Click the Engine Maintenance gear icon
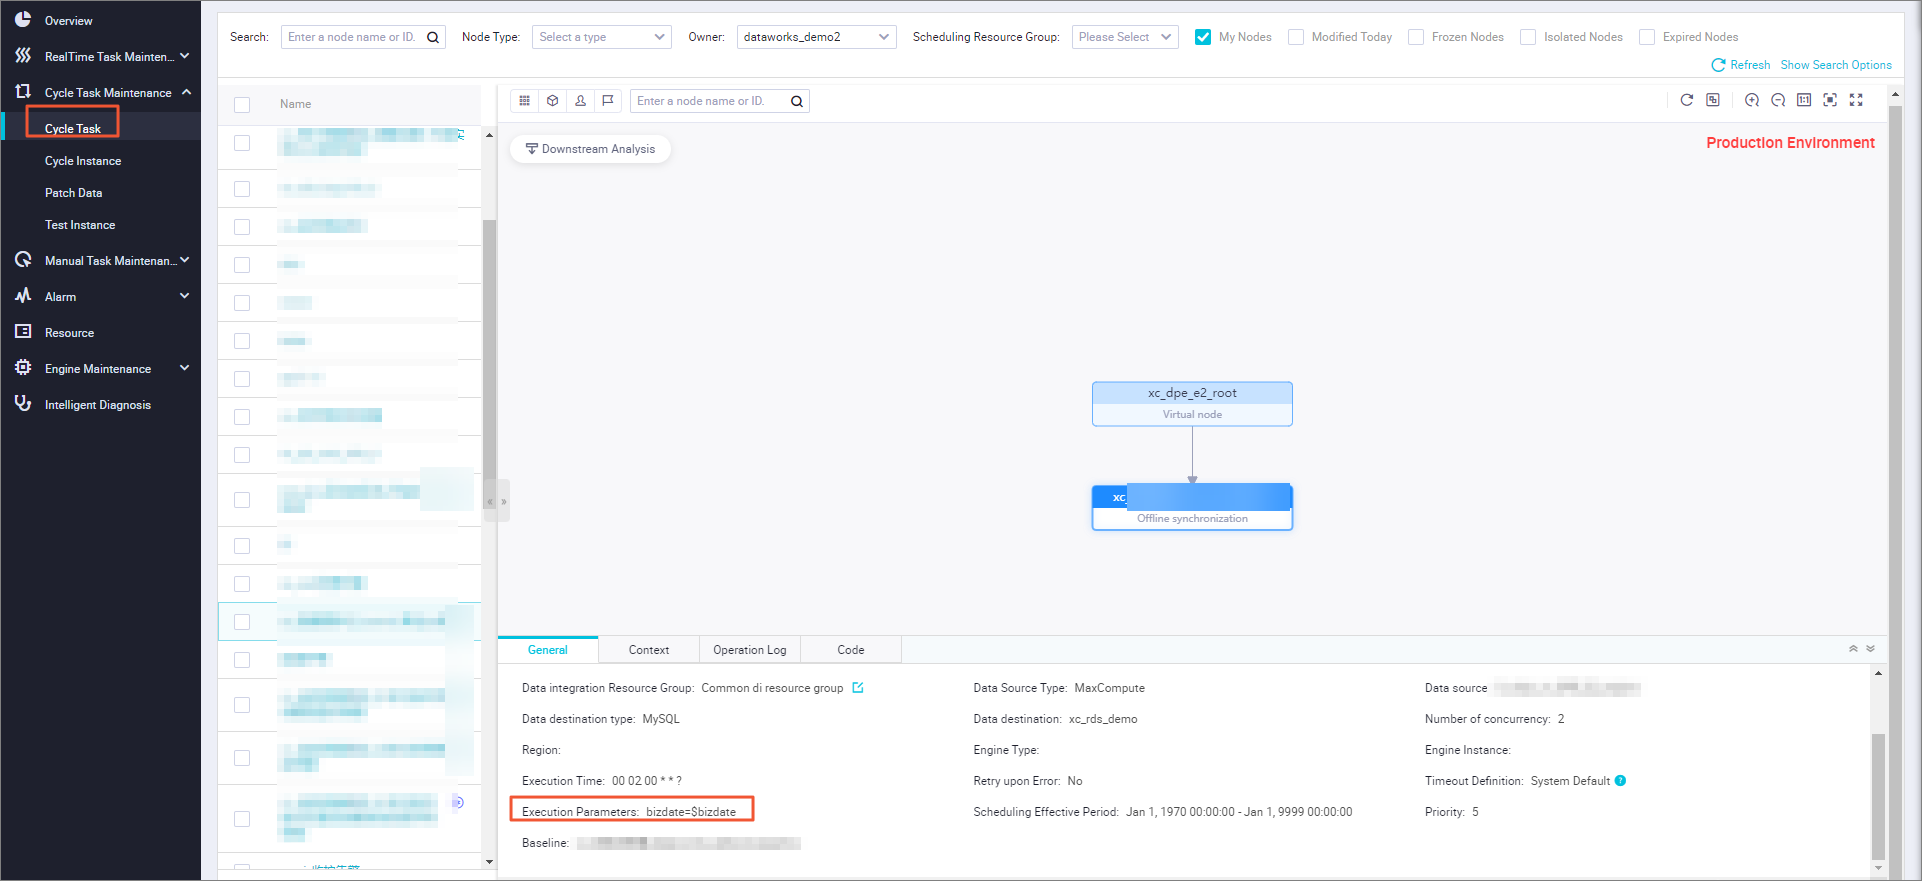The width and height of the screenshot is (1922, 881). (22, 368)
